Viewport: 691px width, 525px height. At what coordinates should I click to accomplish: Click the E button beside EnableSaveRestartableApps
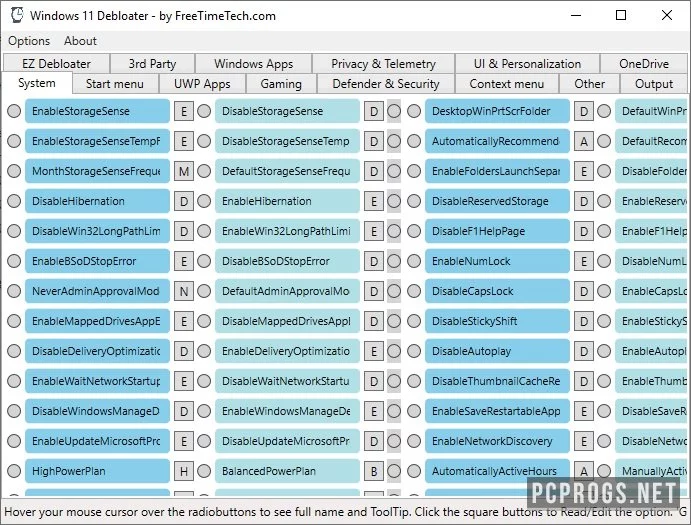pyautogui.click(x=583, y=411)
